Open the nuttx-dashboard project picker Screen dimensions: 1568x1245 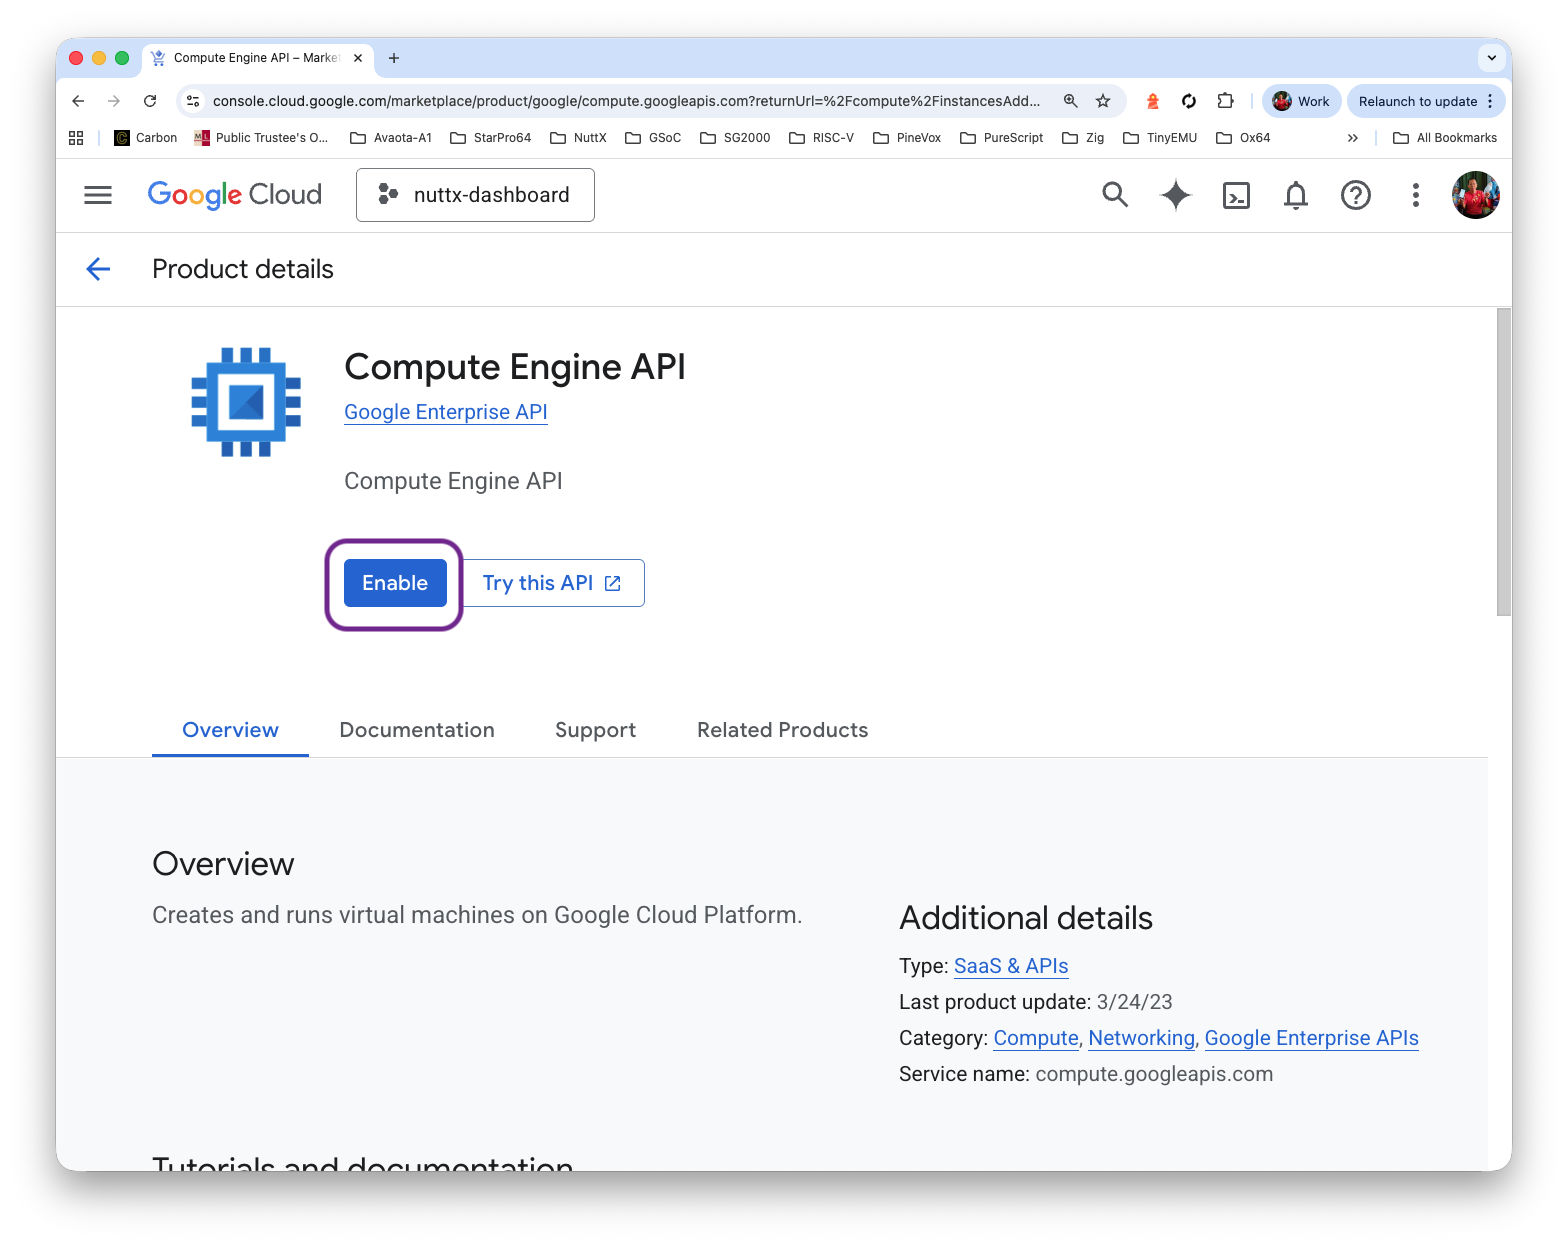[475, 195]
